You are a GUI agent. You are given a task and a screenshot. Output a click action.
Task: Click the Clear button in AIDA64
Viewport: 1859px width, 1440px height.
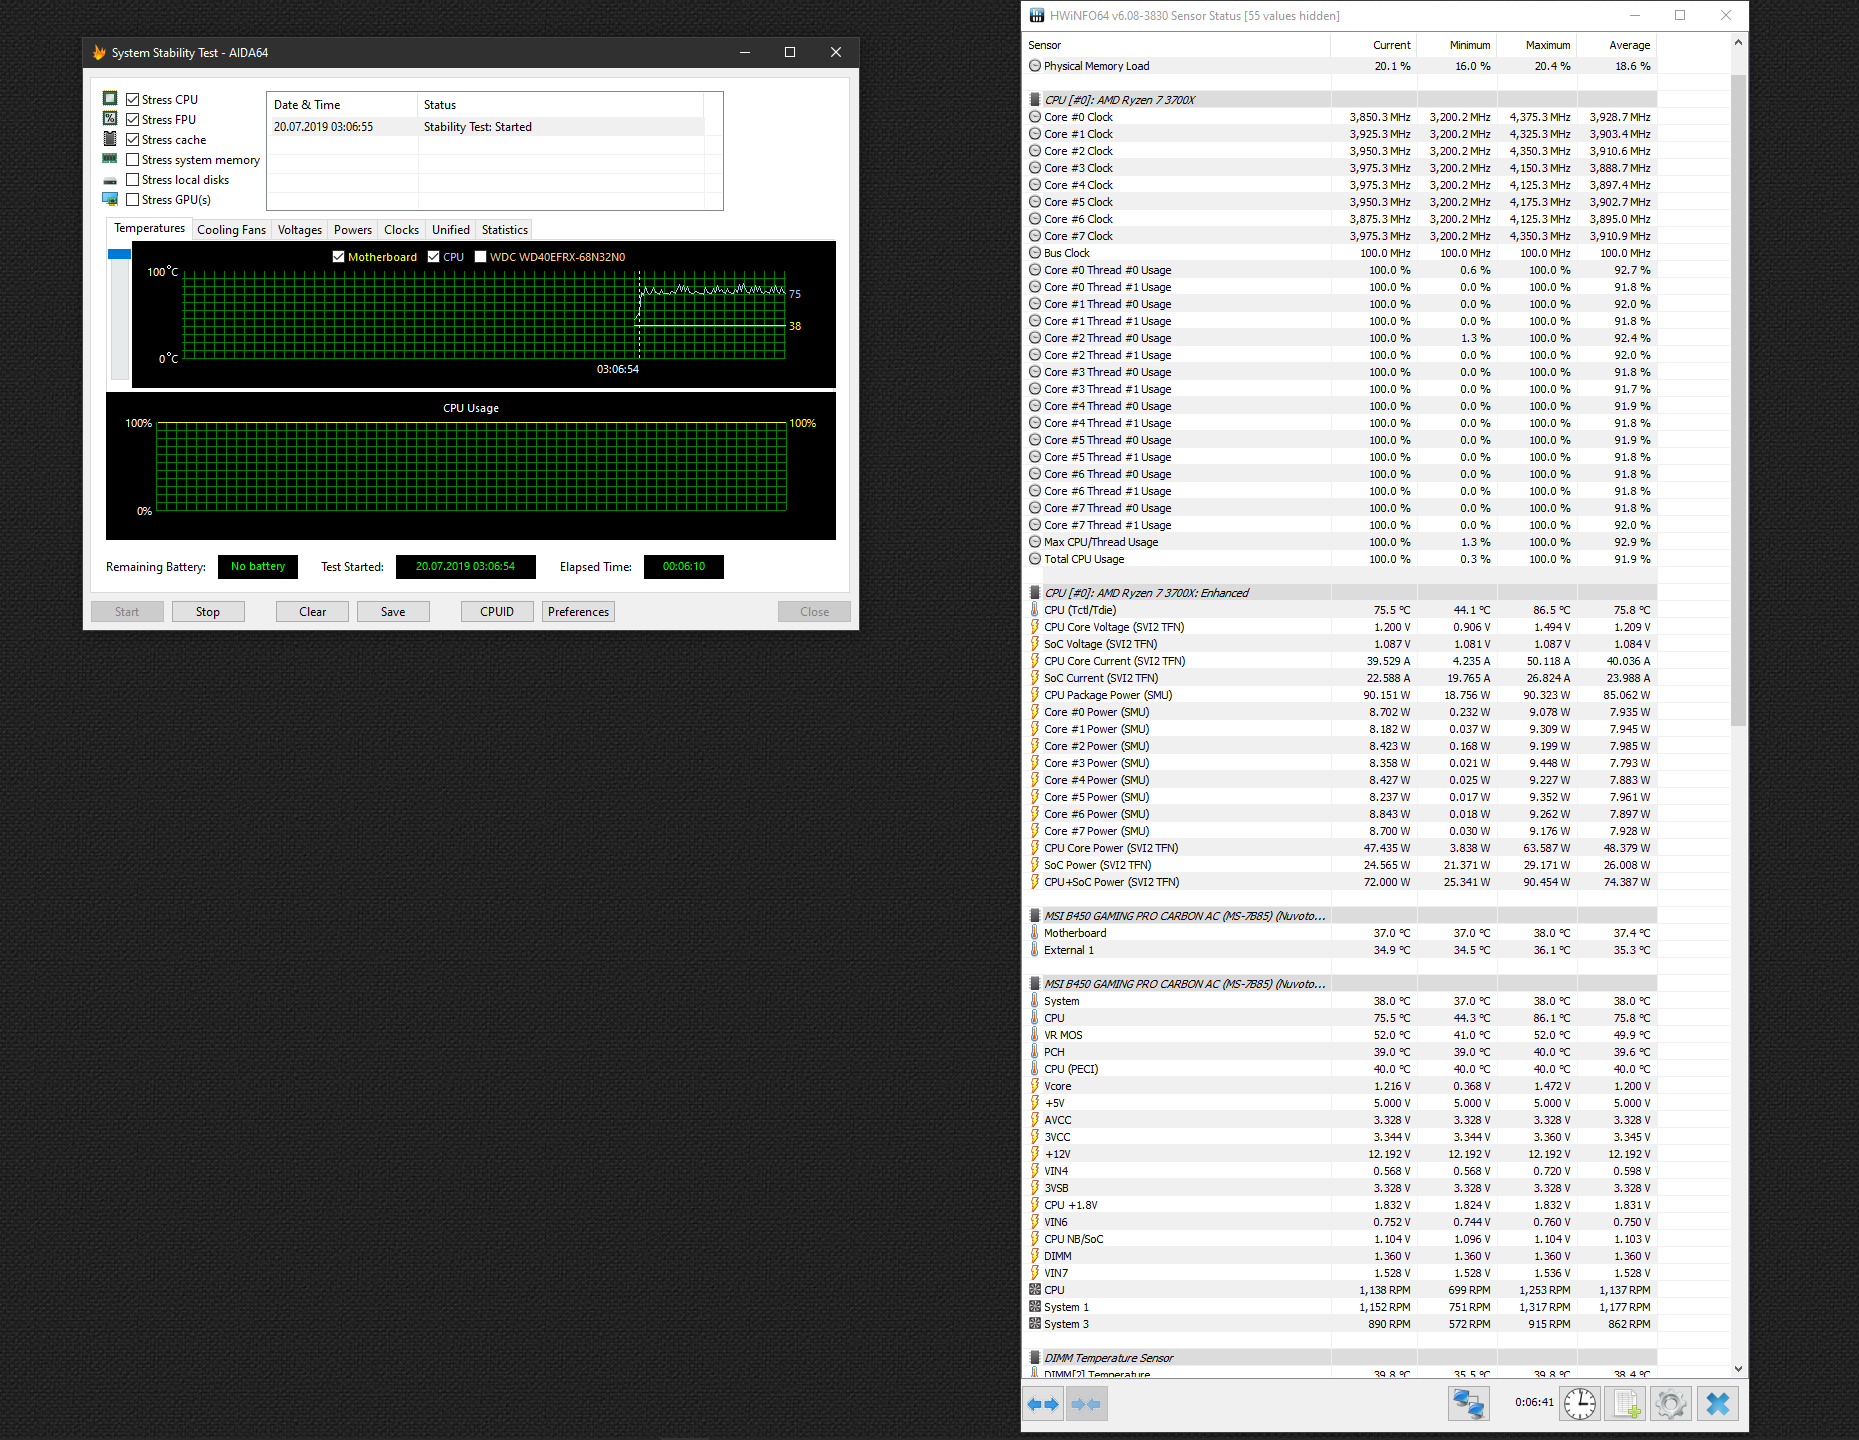click(313, 612)
